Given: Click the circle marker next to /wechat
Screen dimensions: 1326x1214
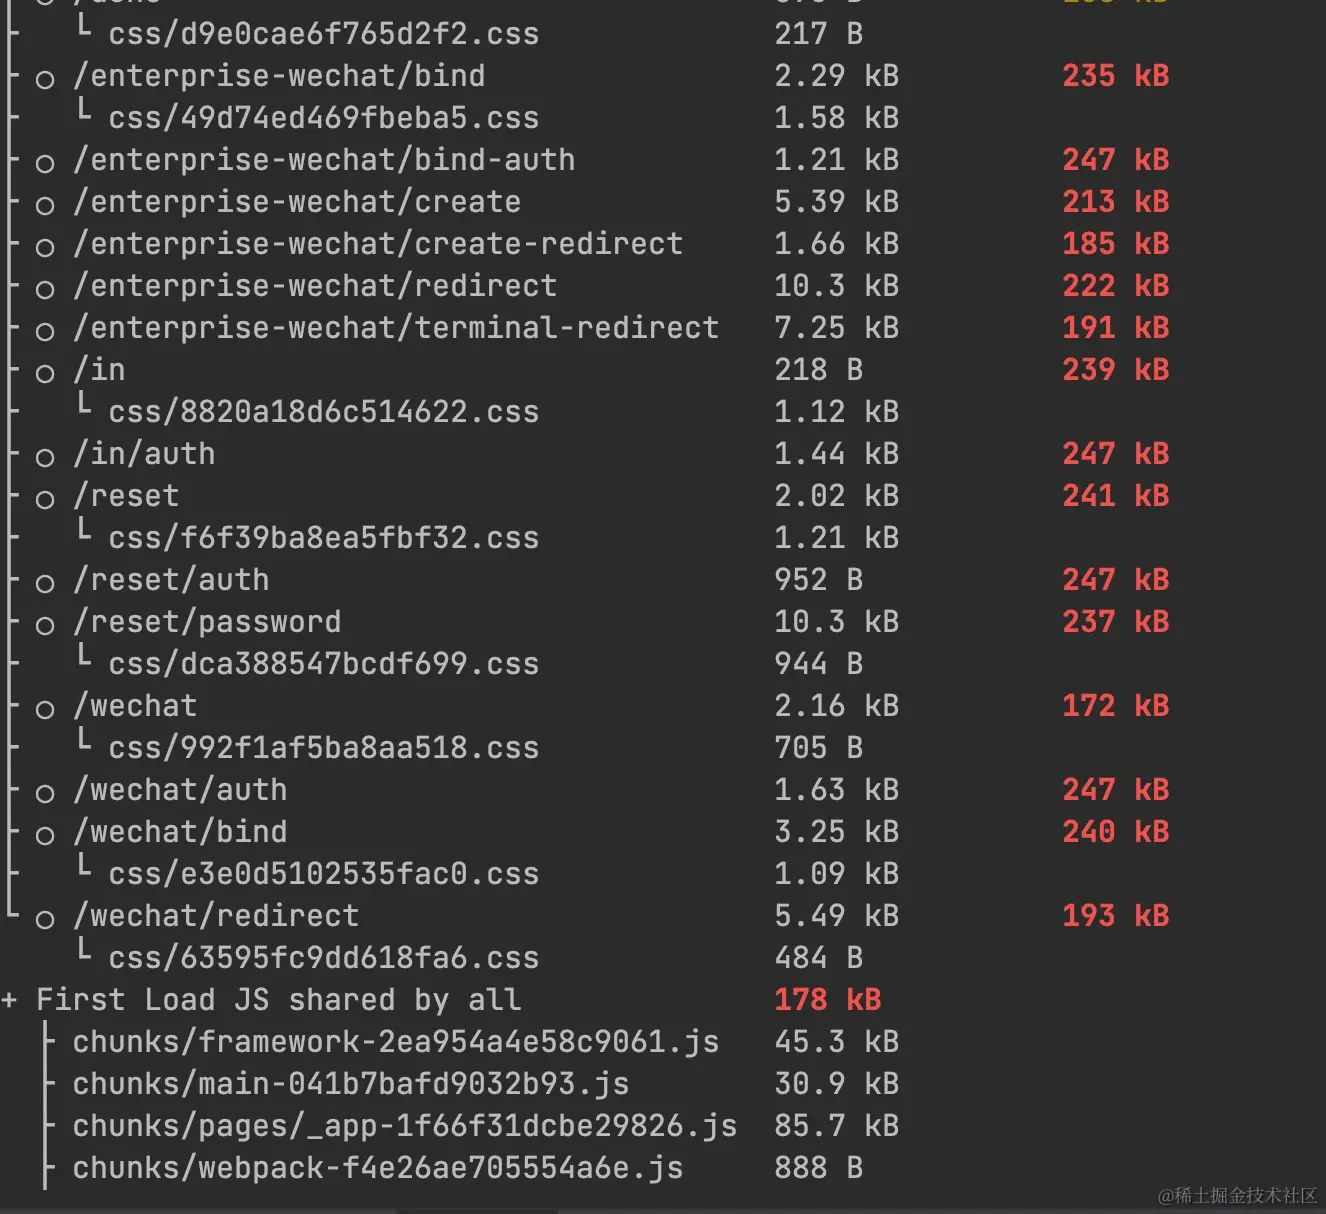Looking at the screenshot, I should point(45,710).
